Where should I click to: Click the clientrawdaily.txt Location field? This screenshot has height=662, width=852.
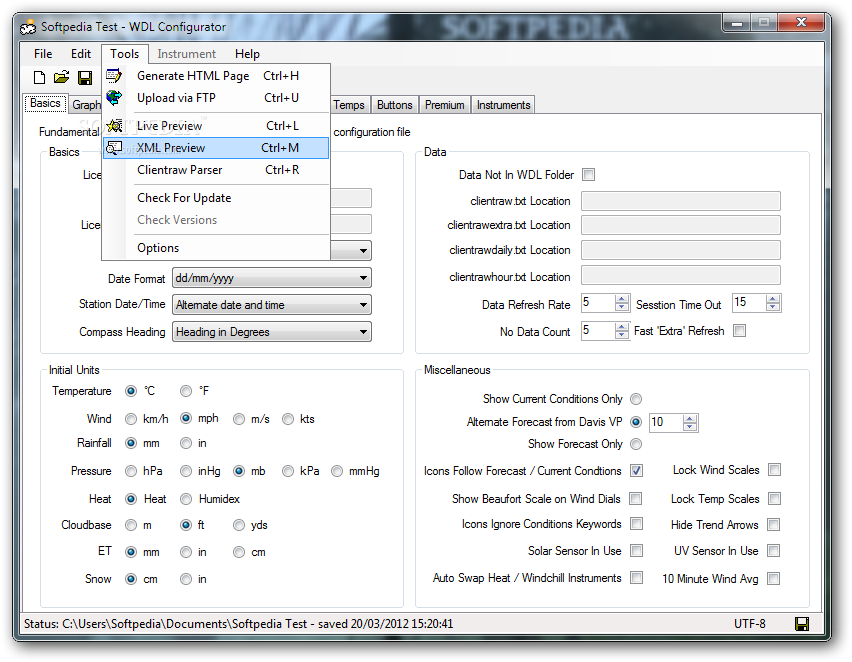tap(681, 250)
